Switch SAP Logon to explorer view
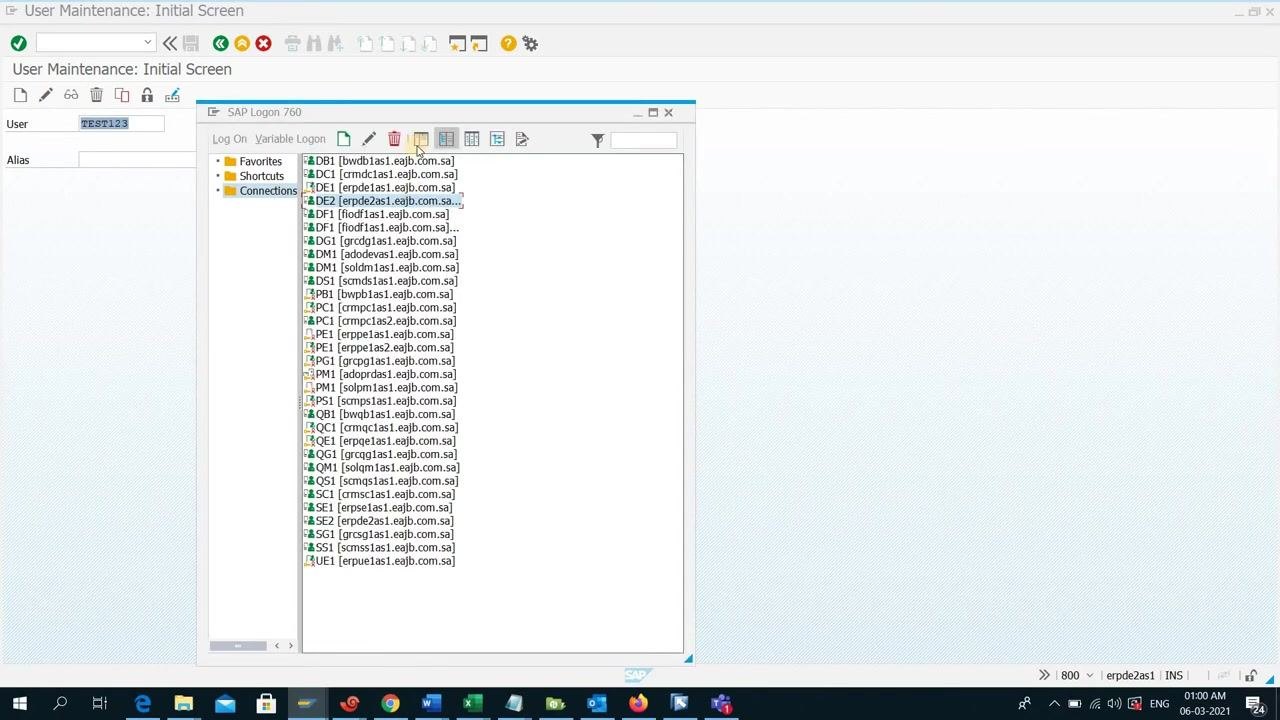Screen dimensions: 1280x720 coord(421,139)
